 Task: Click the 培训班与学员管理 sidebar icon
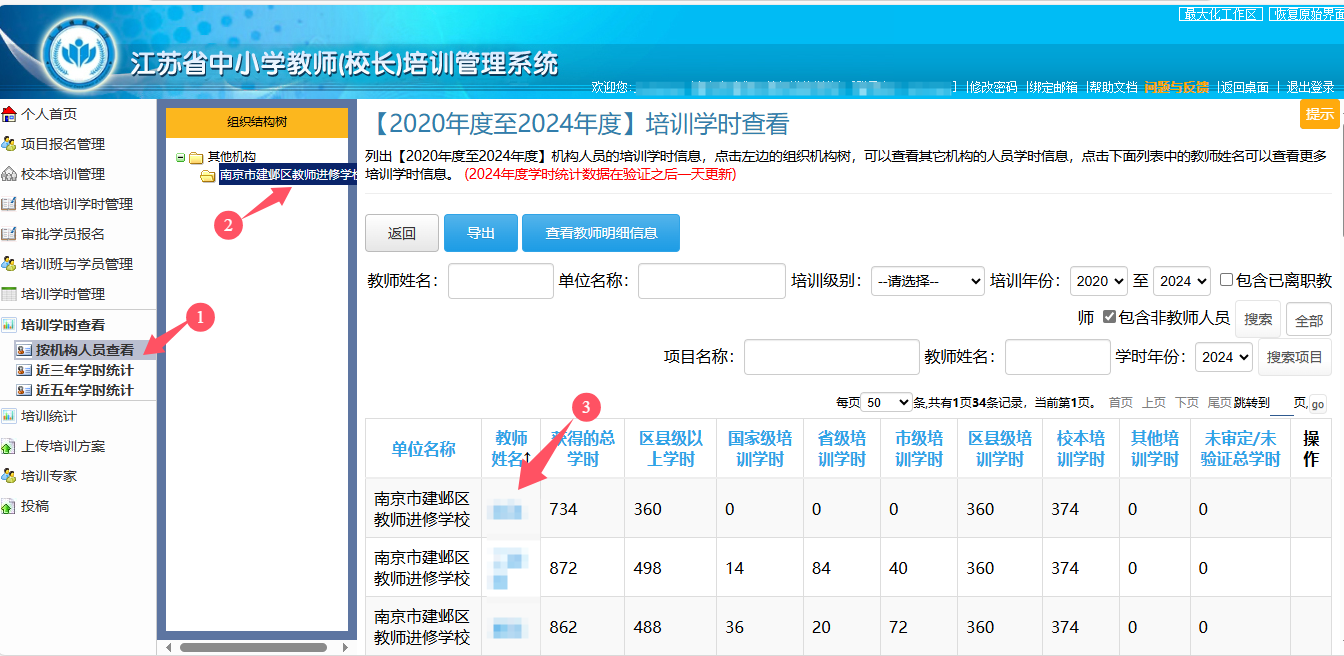(x=10, y=264)
